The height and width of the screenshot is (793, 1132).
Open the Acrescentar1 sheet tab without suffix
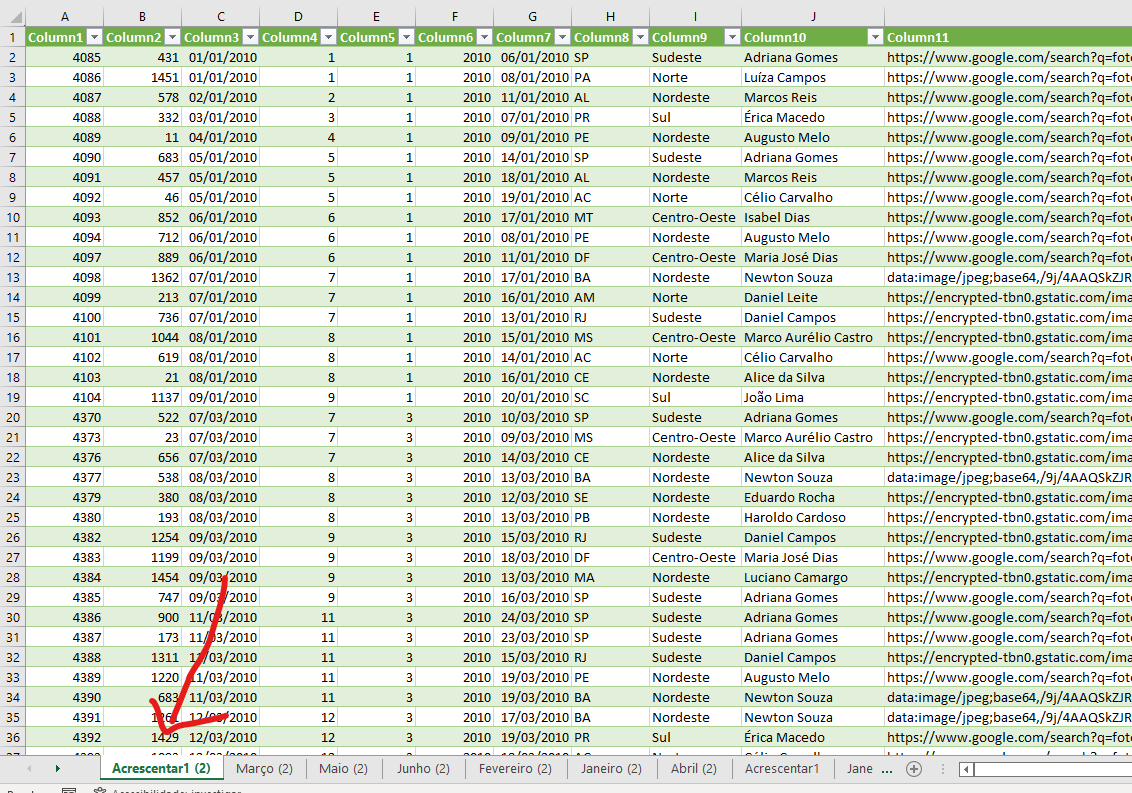click(782, 768)
